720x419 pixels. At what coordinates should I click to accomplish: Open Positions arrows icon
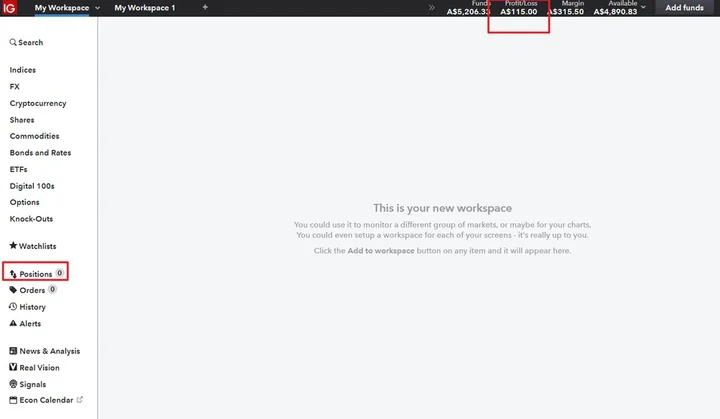pyautogui.click(x=13, y=273)
